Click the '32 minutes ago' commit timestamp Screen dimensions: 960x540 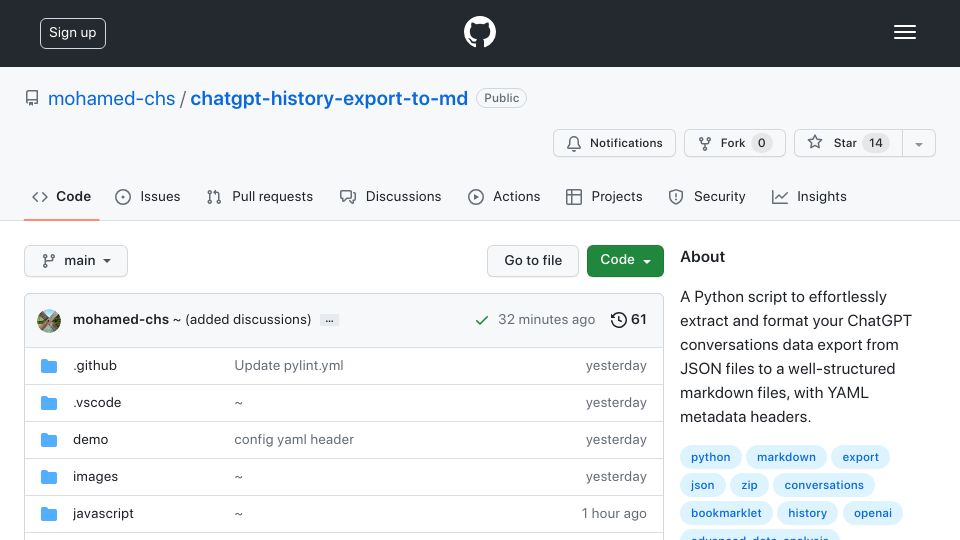pos(546,320)
